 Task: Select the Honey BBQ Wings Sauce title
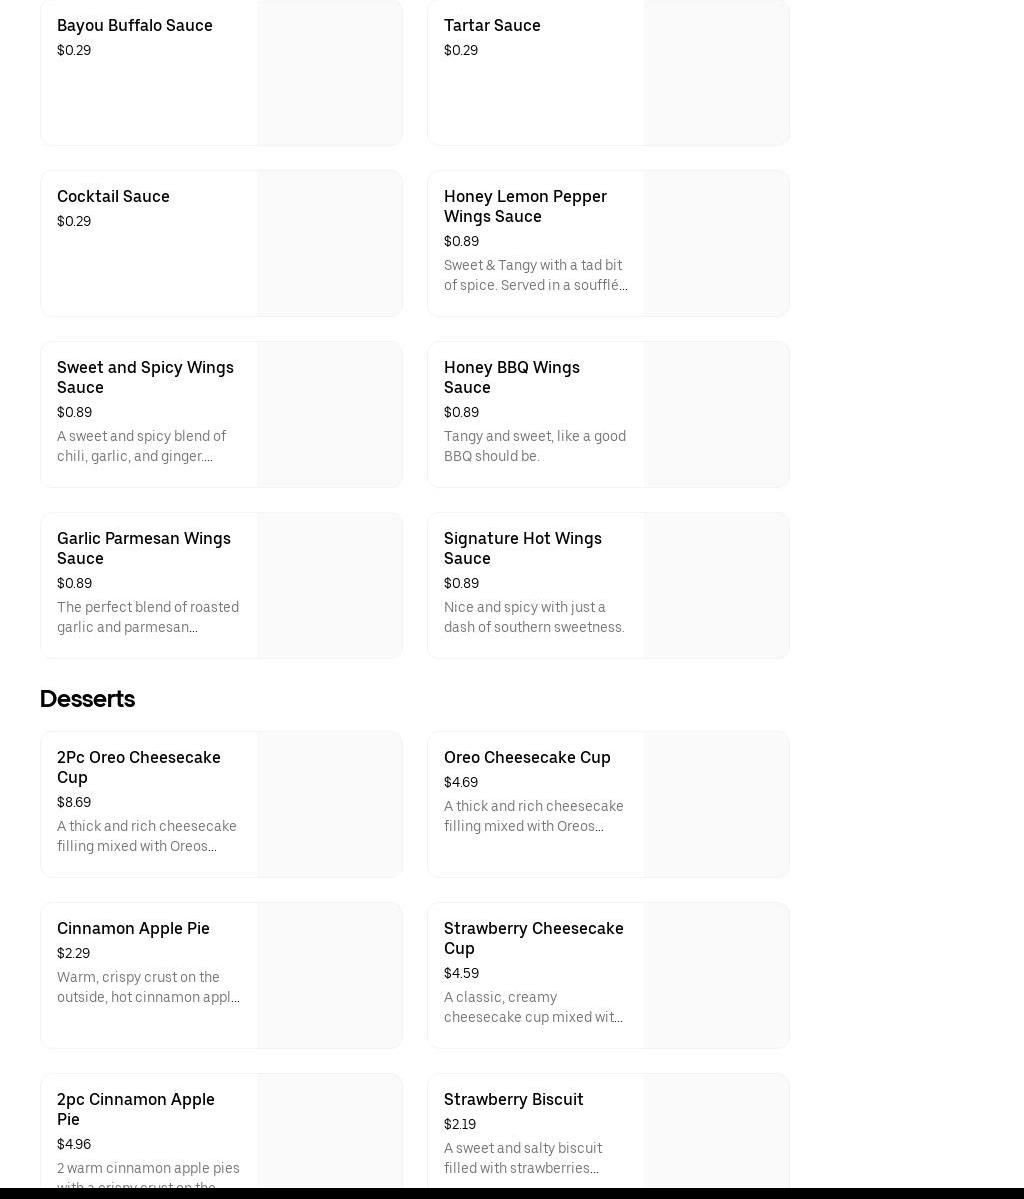(512, 377)
